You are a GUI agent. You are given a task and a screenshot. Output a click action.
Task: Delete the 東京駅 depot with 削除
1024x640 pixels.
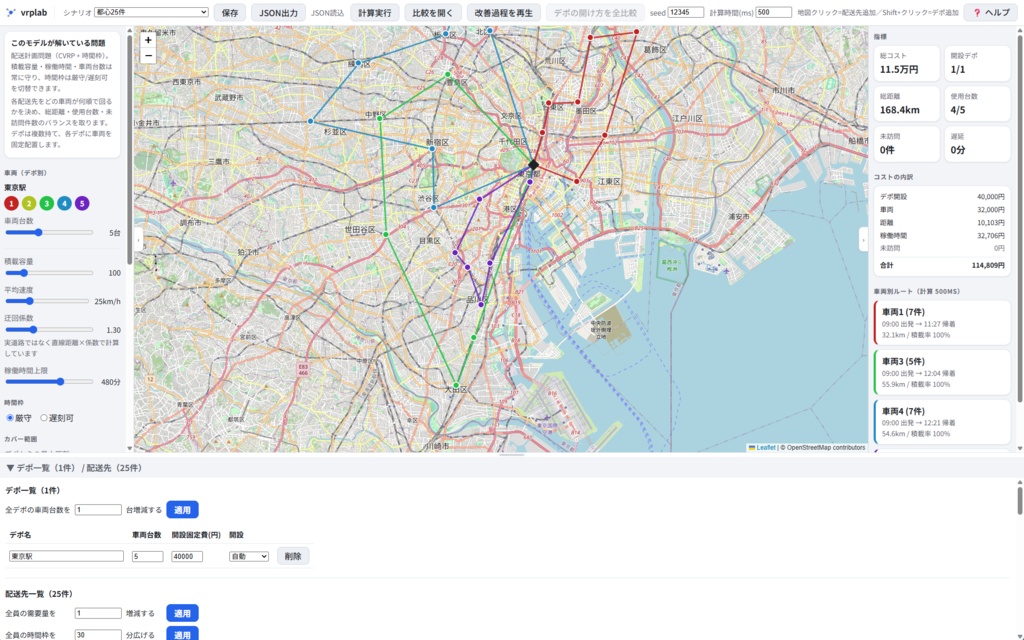[293, 556]
